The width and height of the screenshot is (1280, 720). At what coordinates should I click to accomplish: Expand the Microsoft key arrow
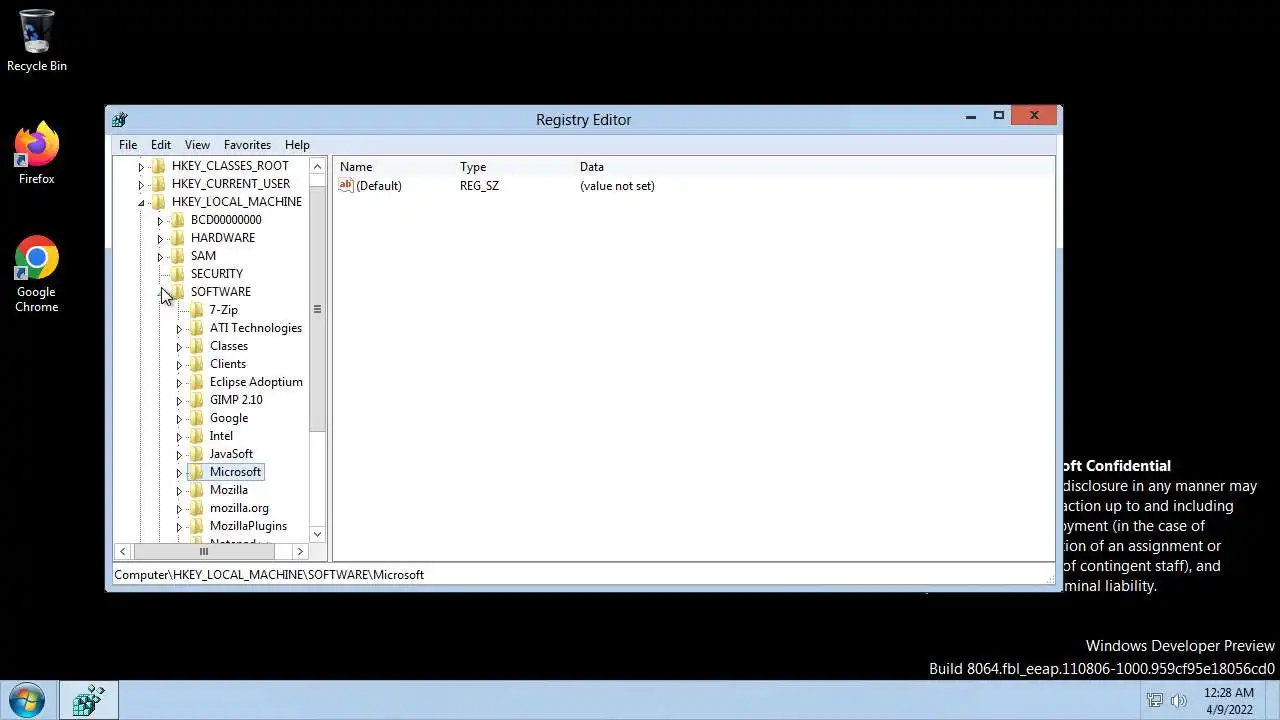179,473
